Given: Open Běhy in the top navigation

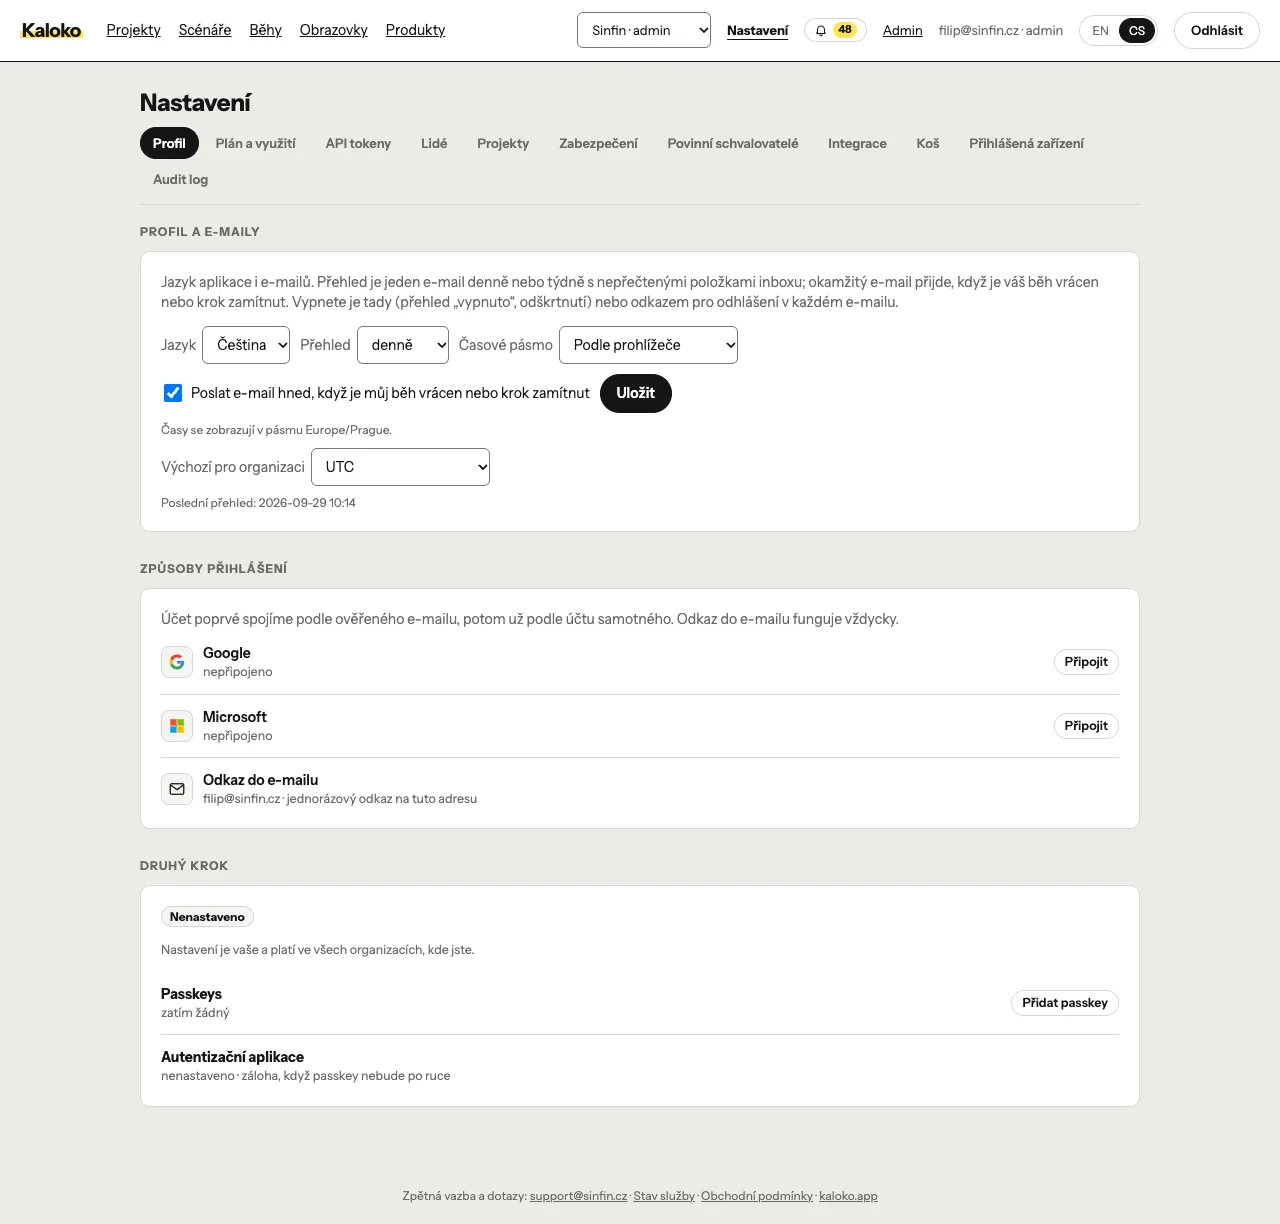Looking at the screenshot, I should (266, 30).
